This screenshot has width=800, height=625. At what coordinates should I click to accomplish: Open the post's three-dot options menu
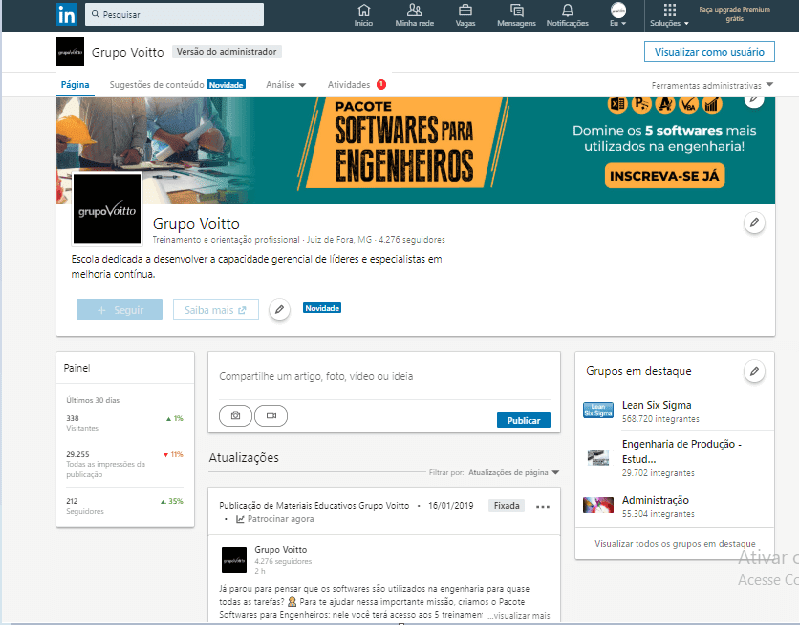click(x=543, y=507)
